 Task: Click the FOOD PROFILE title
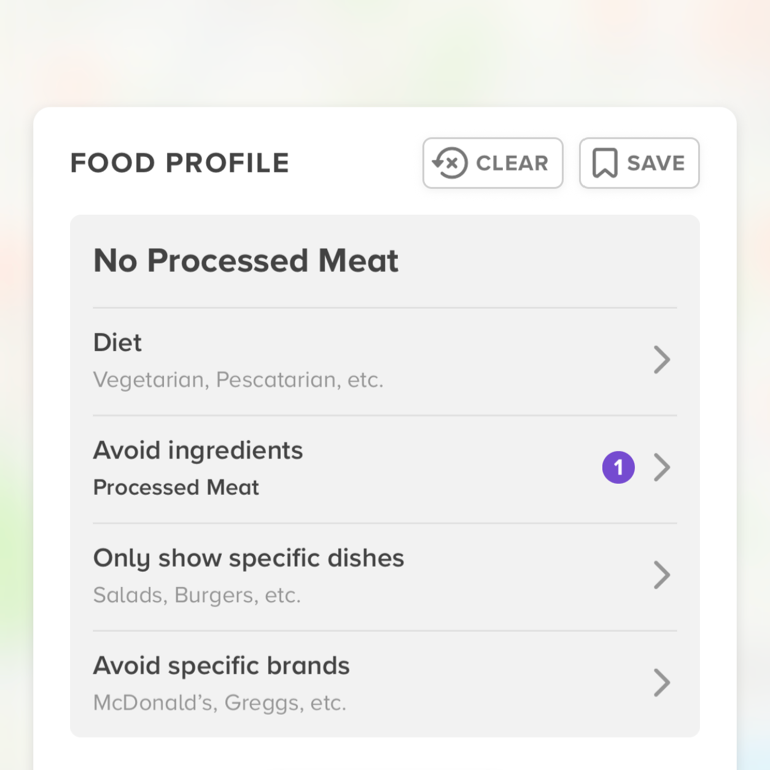(180, 163)
